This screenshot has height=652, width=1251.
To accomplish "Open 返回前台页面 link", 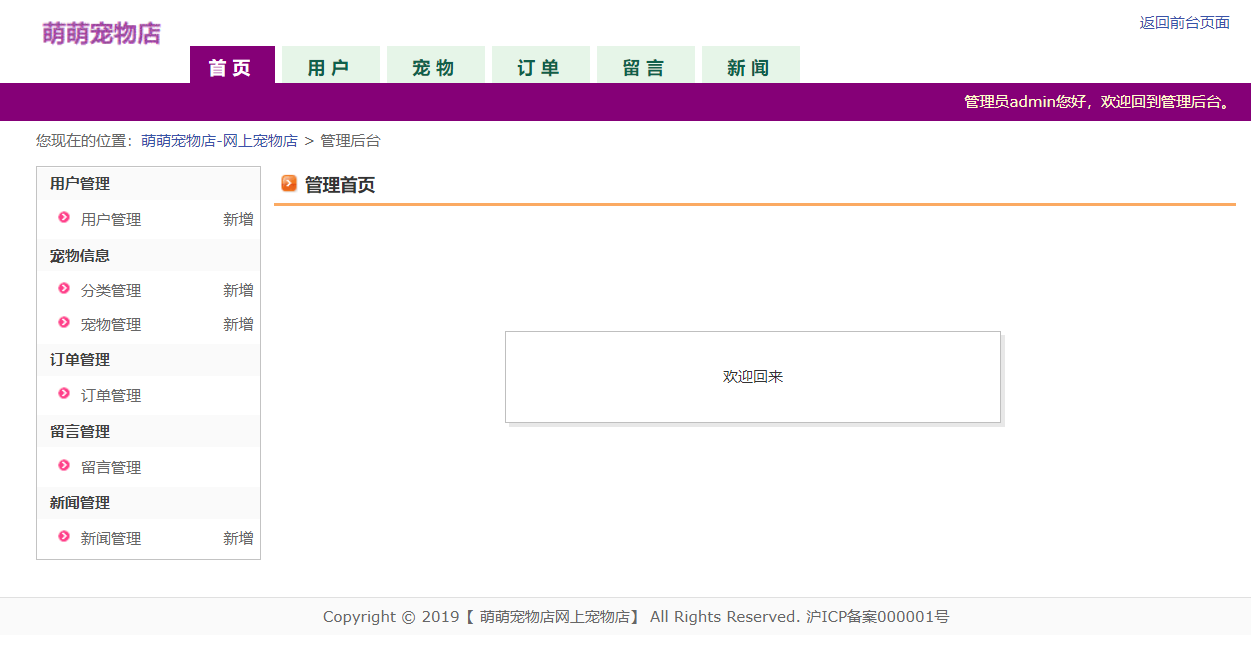I will pos(1184,22).
